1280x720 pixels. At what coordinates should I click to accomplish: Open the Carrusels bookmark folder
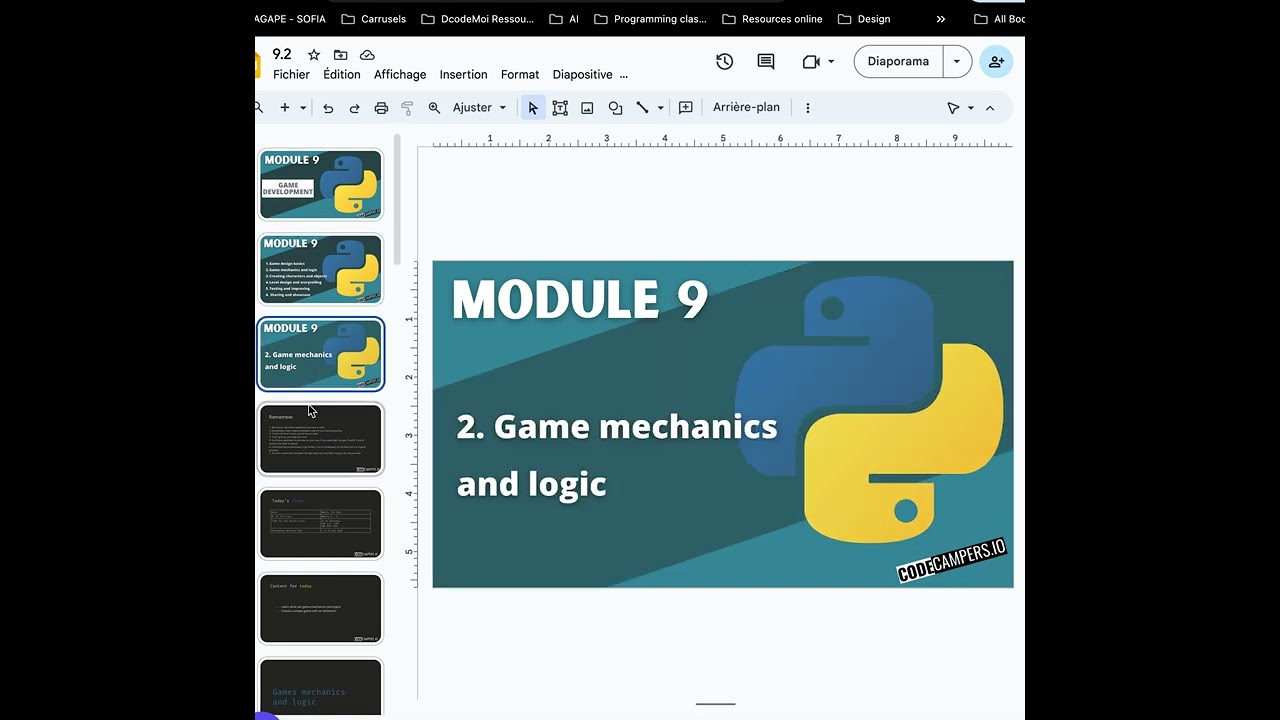click(x=374, y=19)
